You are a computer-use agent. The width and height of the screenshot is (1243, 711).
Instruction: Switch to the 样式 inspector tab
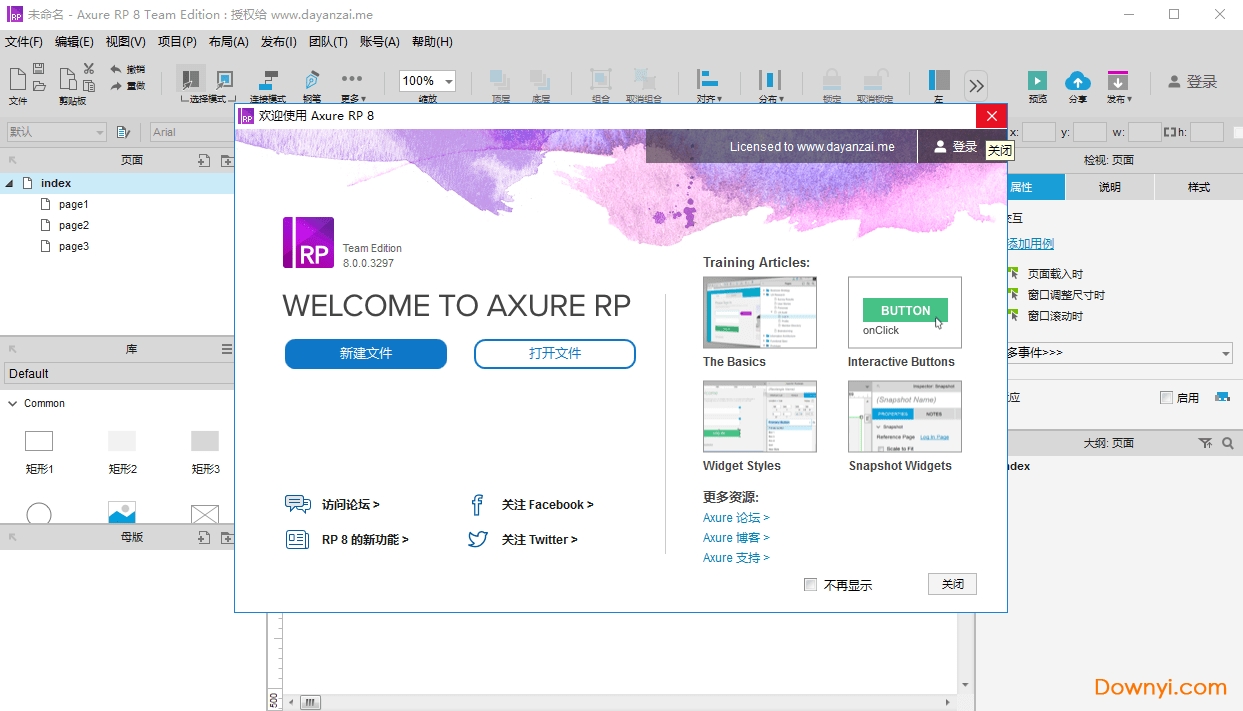pyautogui.click(x=1198, y=187)
